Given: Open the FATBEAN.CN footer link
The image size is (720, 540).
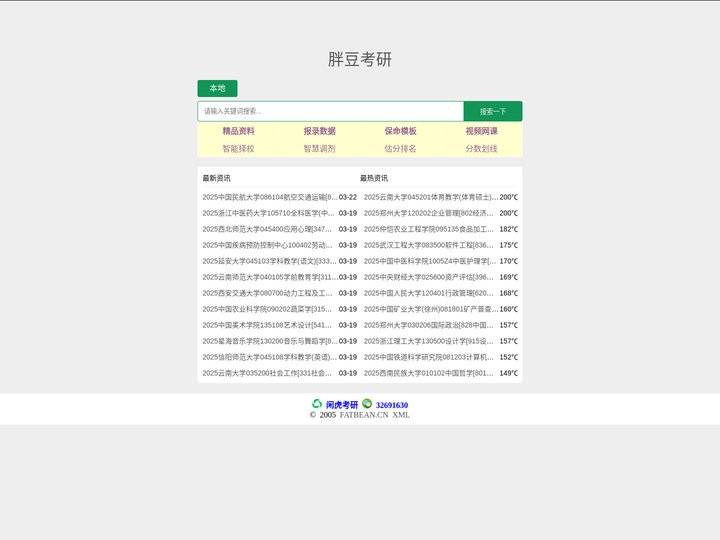Looking at the screenshot, I should point(364,415).
